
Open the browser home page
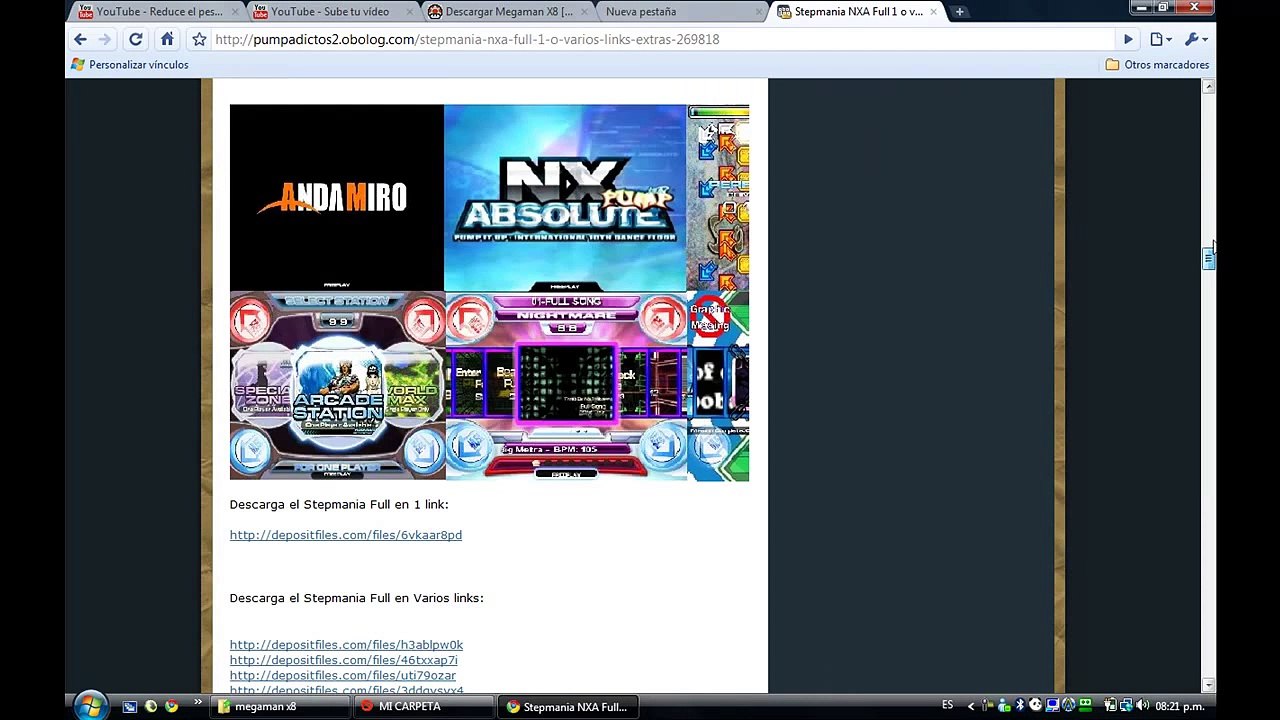(167, 39)
